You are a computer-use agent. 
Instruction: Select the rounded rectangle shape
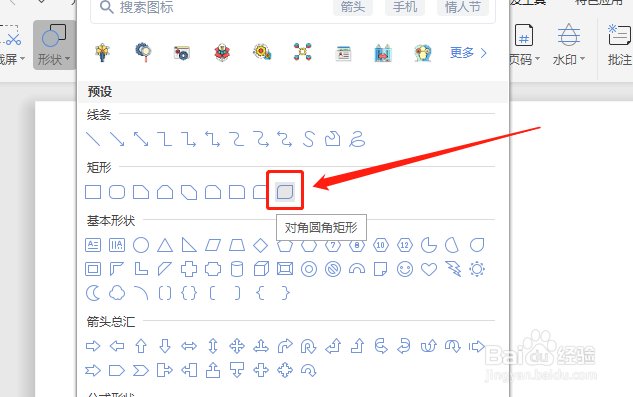(117, 192)
